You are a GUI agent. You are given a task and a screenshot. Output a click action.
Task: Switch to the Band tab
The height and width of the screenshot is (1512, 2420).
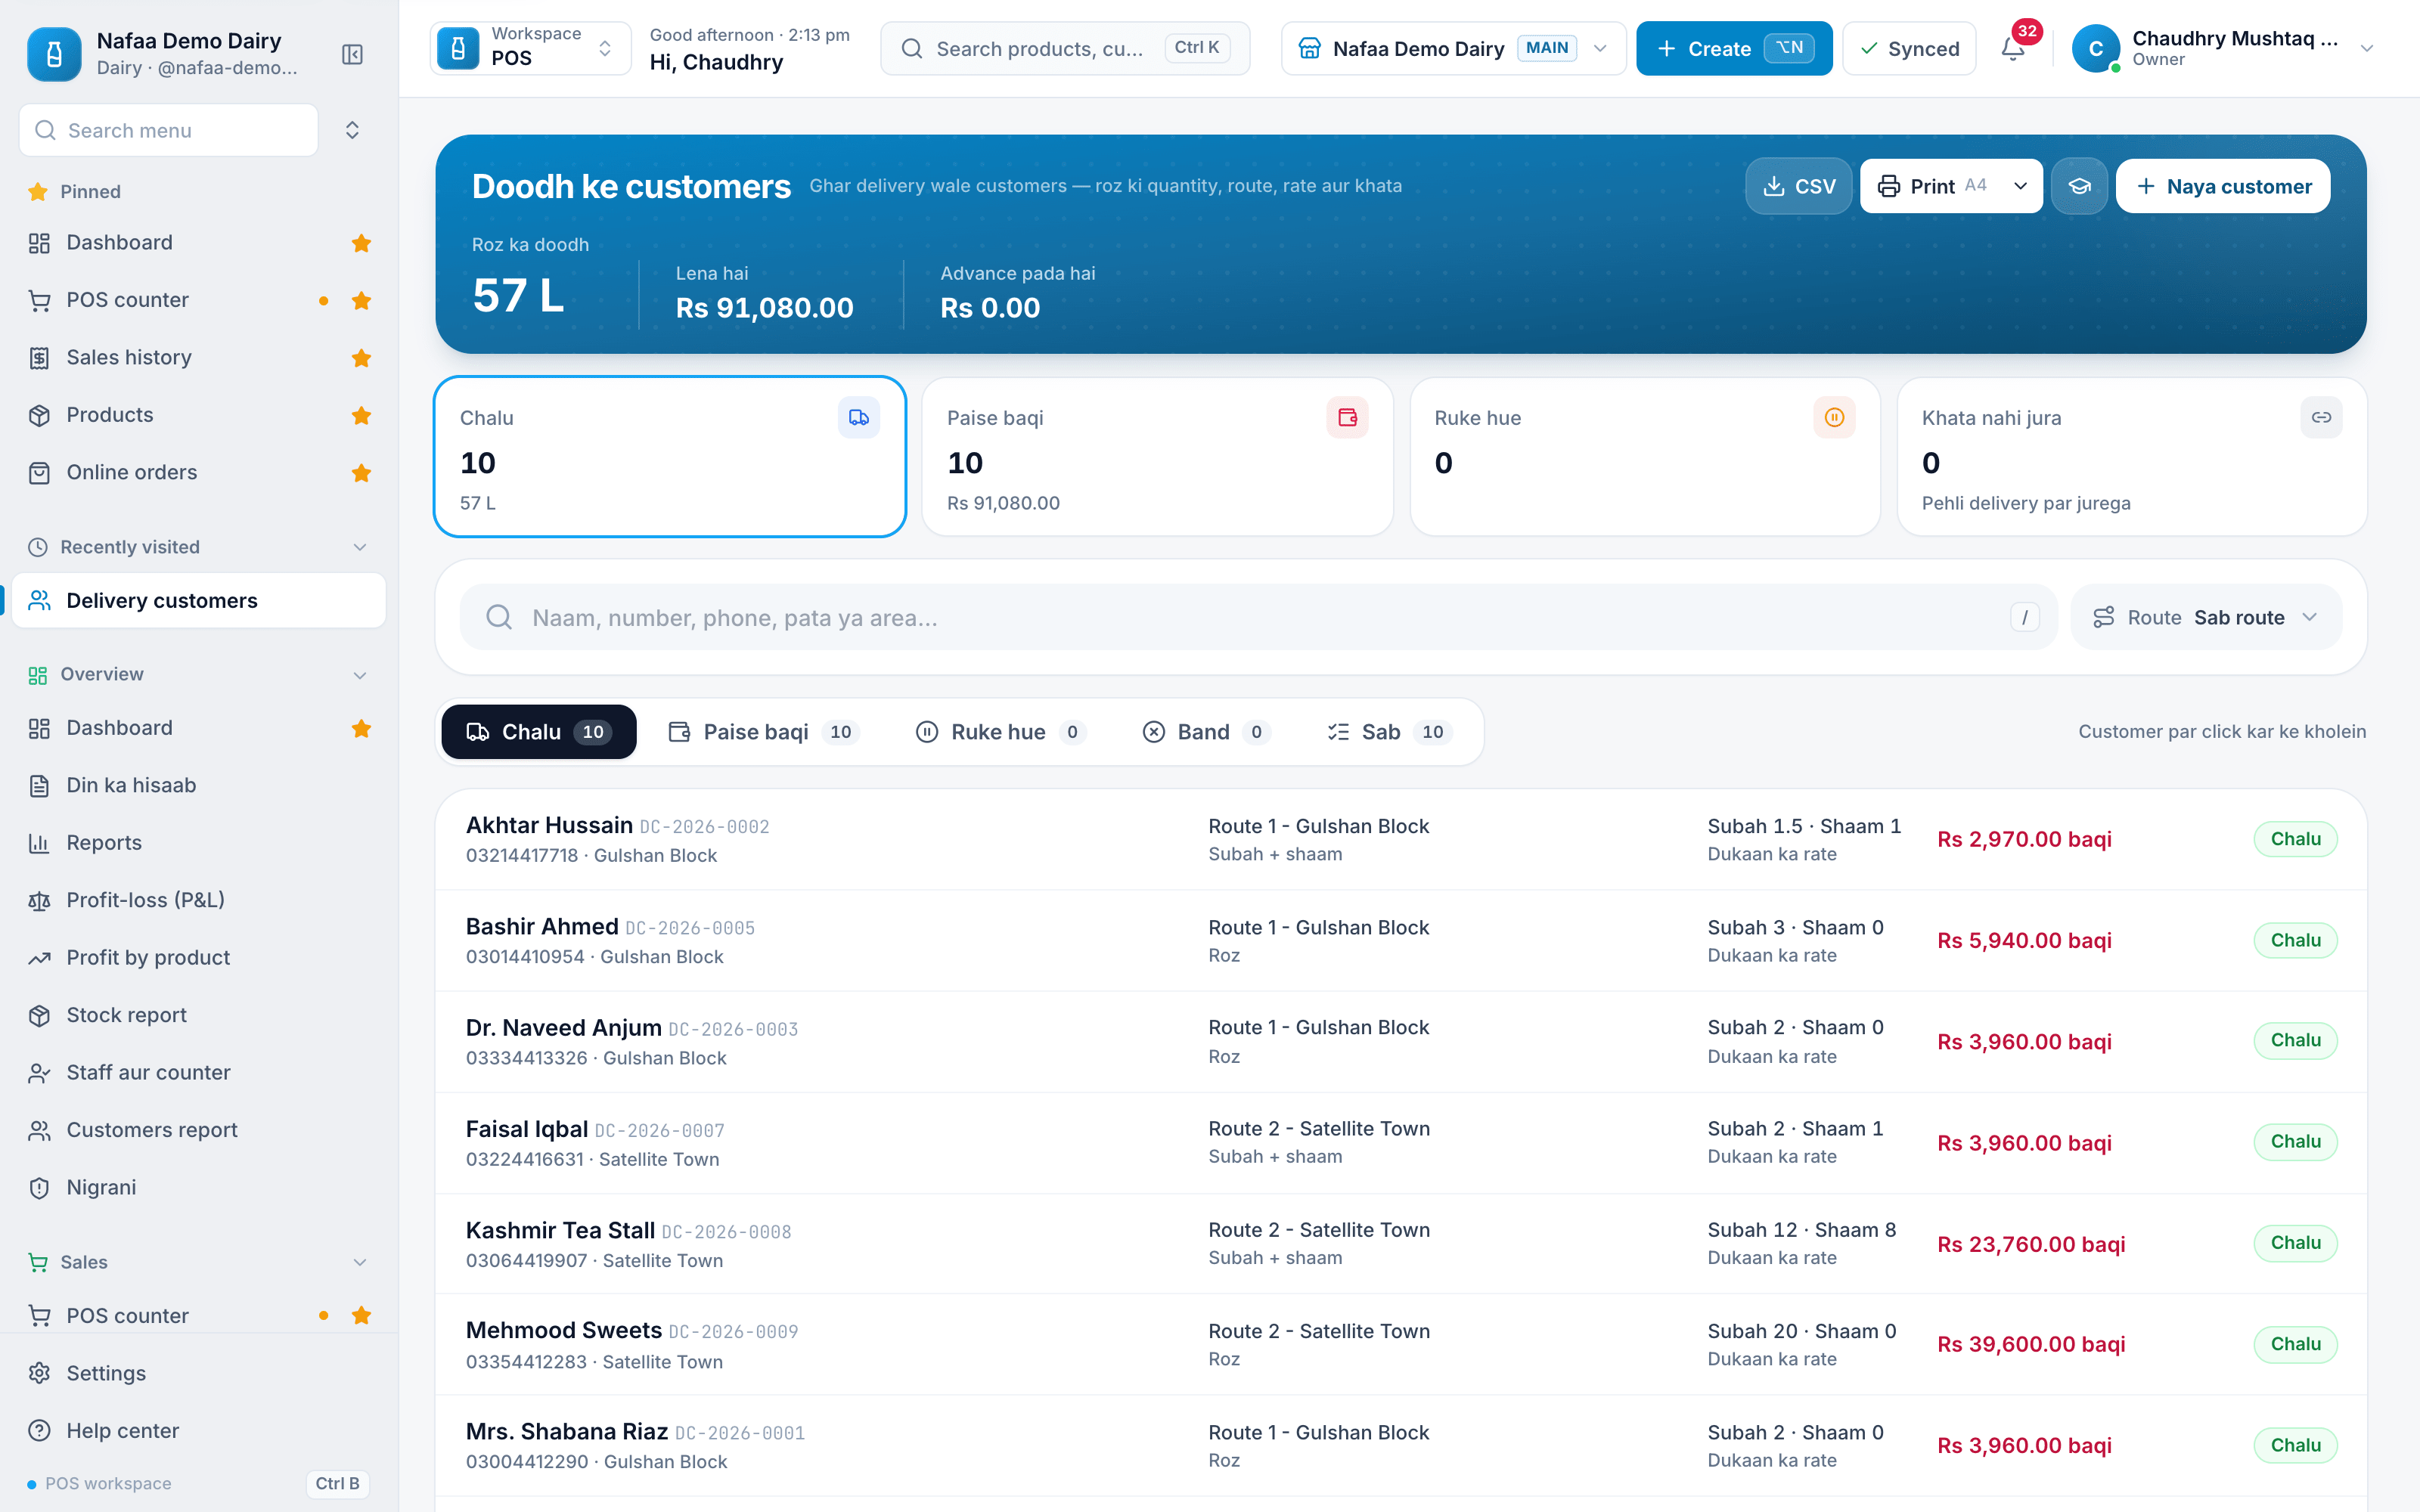coord(1206,732)
